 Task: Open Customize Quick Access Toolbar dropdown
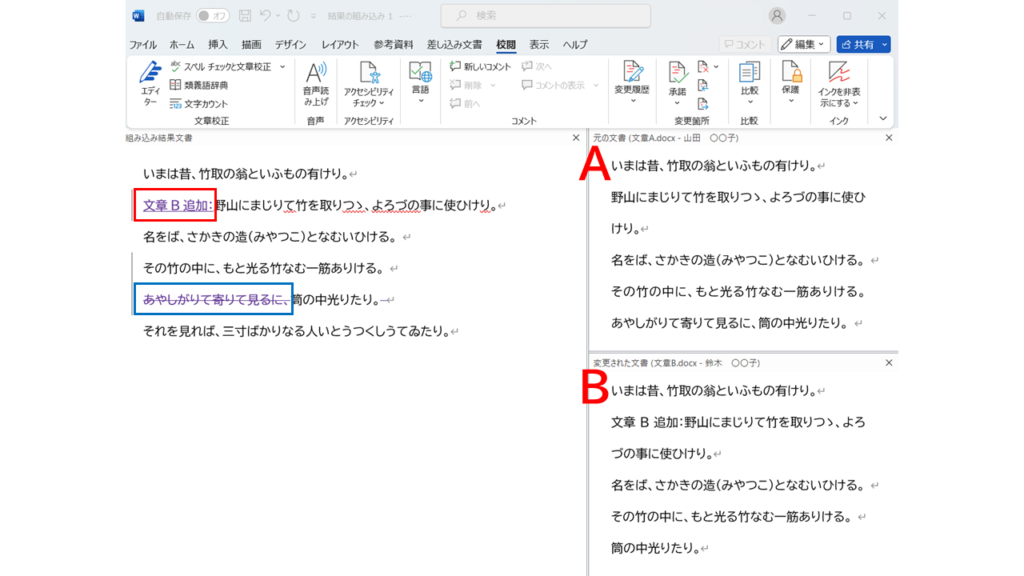(313, 16)
